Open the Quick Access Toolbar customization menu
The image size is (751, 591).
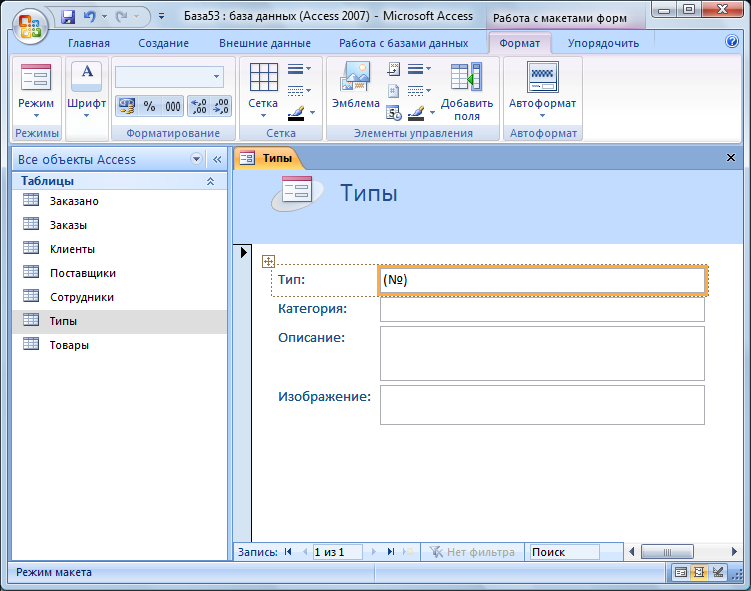click(x=161, y=17)
